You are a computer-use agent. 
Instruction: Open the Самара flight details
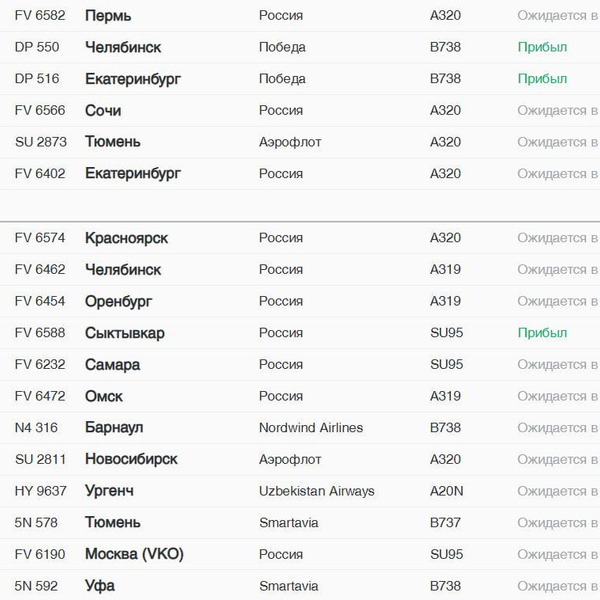[112, 365]
